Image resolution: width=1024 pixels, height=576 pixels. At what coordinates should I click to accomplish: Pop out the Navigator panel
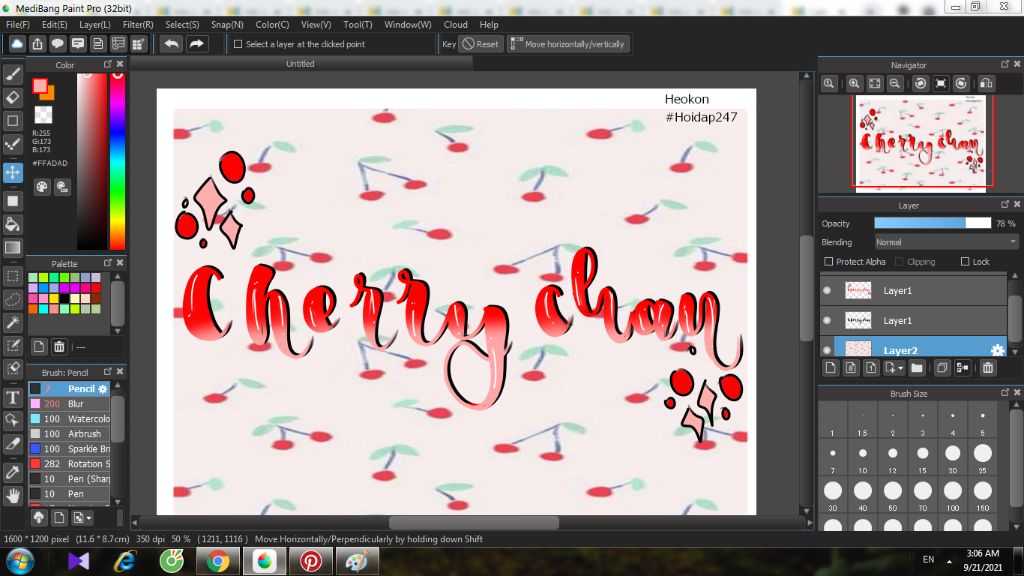(x=1004, y=64)
